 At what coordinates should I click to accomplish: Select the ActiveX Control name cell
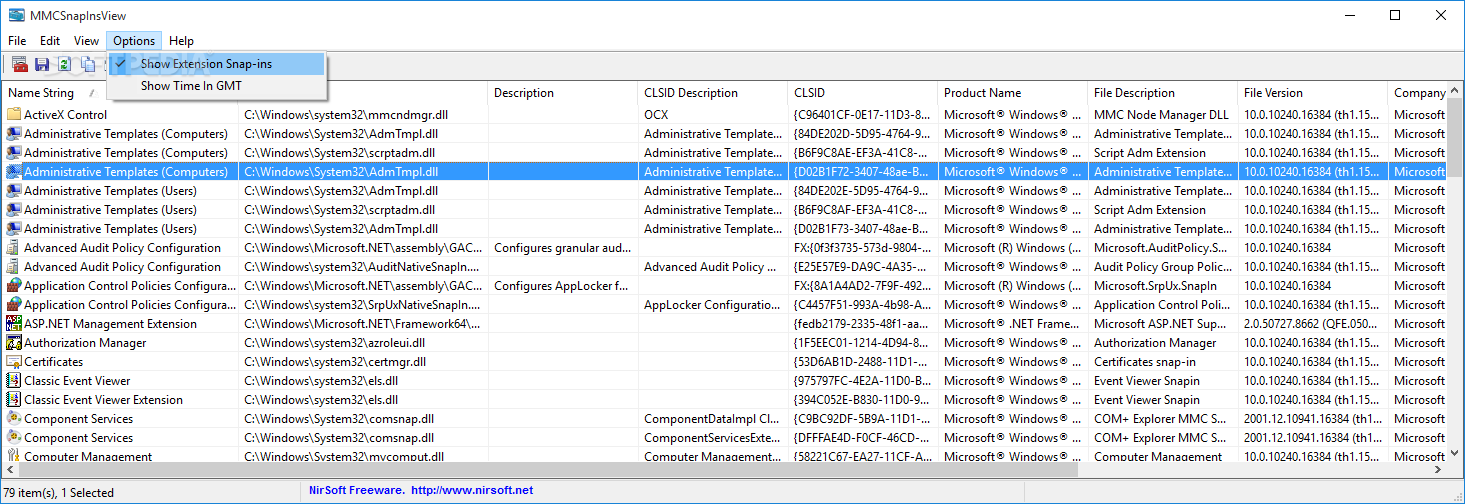(x=65, y=115)
